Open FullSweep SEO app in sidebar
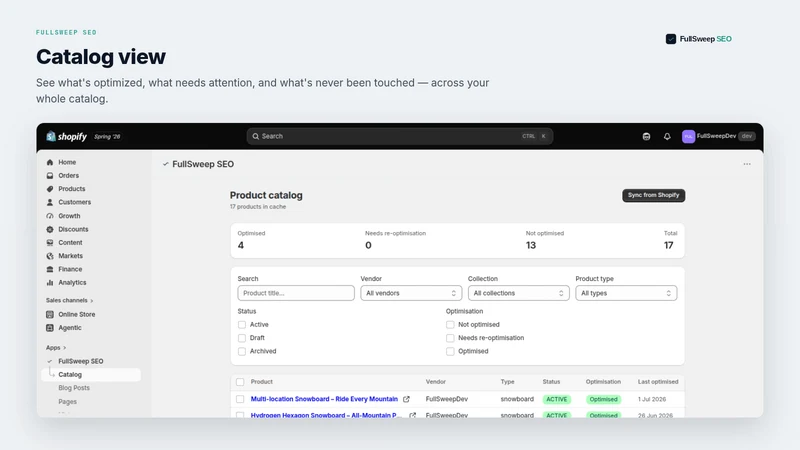This screenshot has height=450, width=800. (81, 361)
